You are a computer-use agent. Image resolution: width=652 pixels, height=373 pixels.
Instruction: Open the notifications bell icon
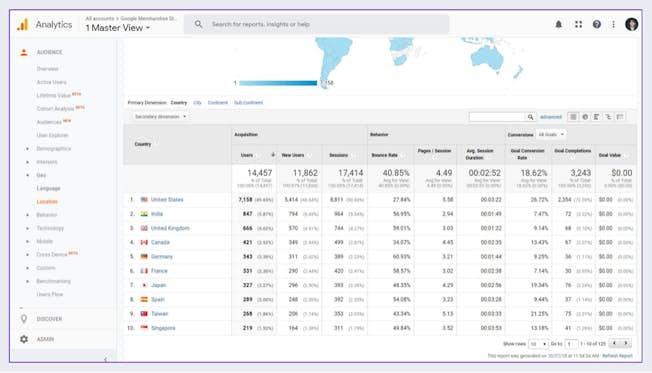[558, 24]
